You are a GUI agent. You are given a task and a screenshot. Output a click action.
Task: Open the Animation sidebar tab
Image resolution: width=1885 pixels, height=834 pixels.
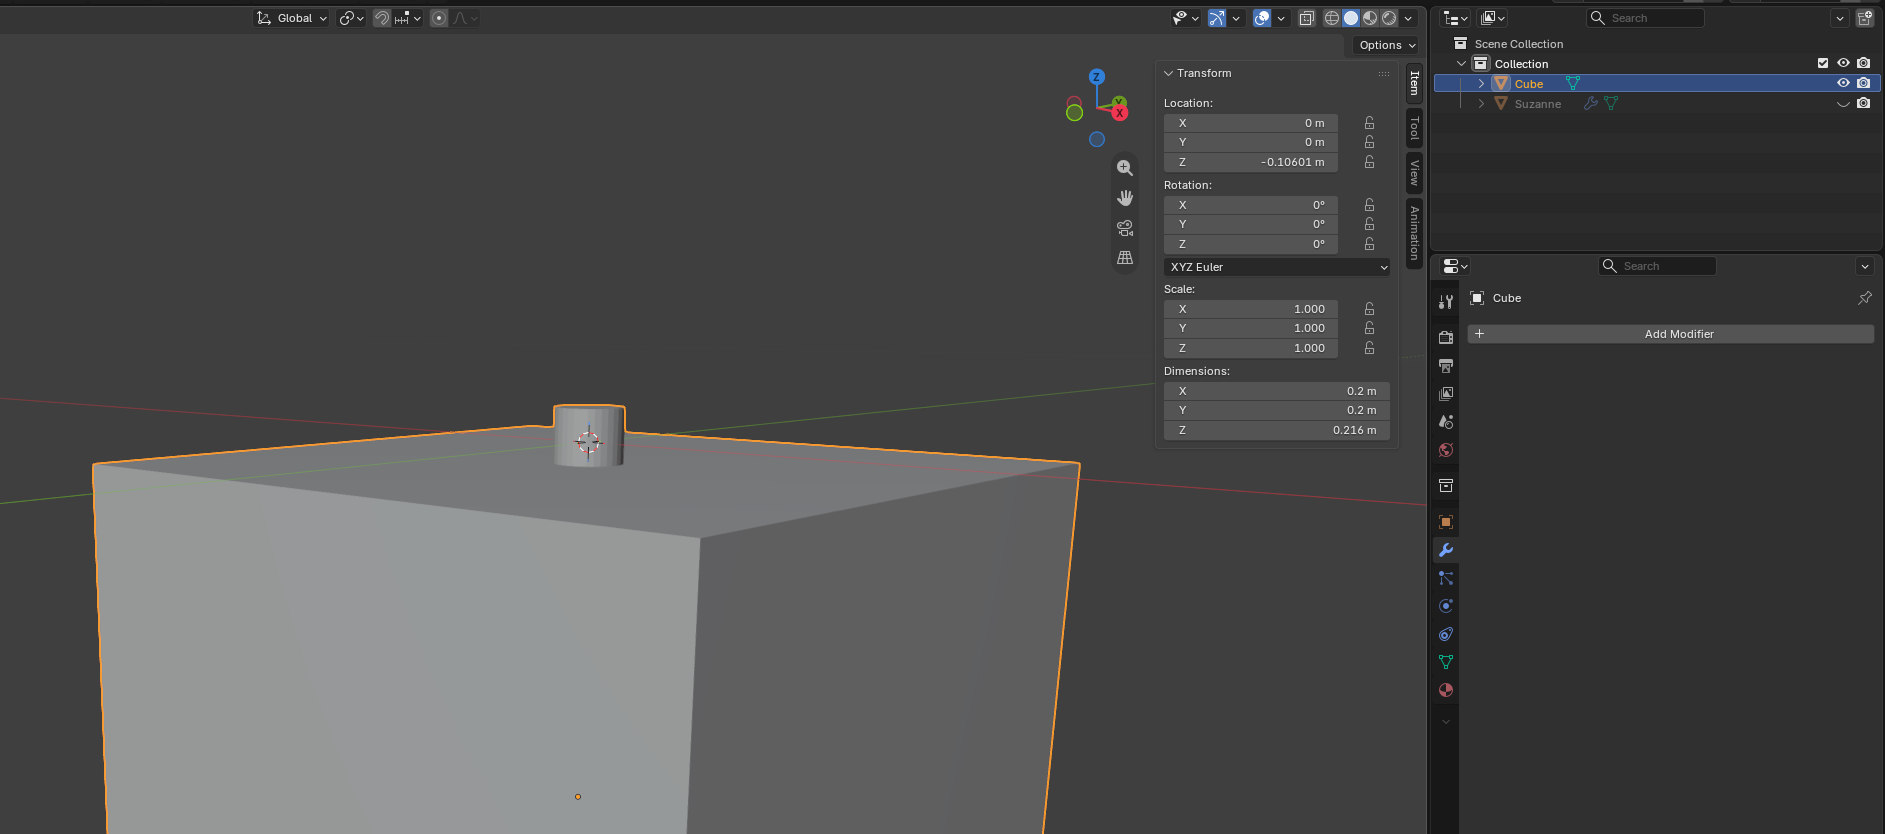pyautogui.click(x=1414, y=233)
